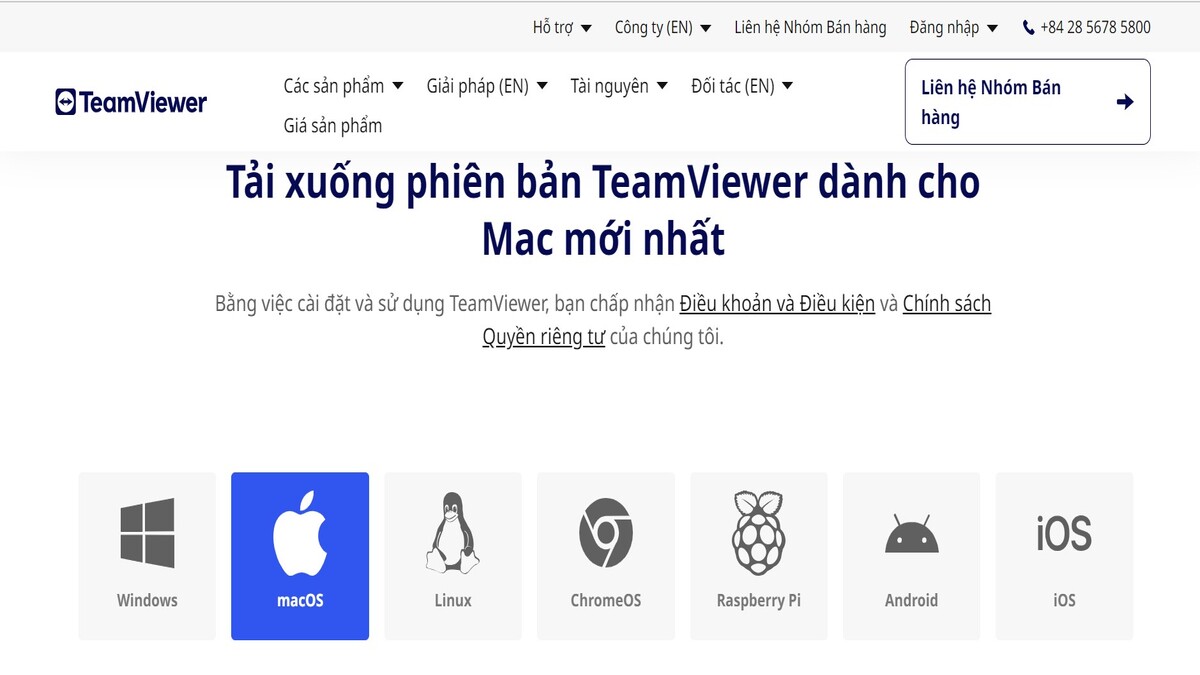Expand the Đối tác (EN) menu
Image resolution: width=1200 pixels, height=675 pixels.
tap(742, 86)
